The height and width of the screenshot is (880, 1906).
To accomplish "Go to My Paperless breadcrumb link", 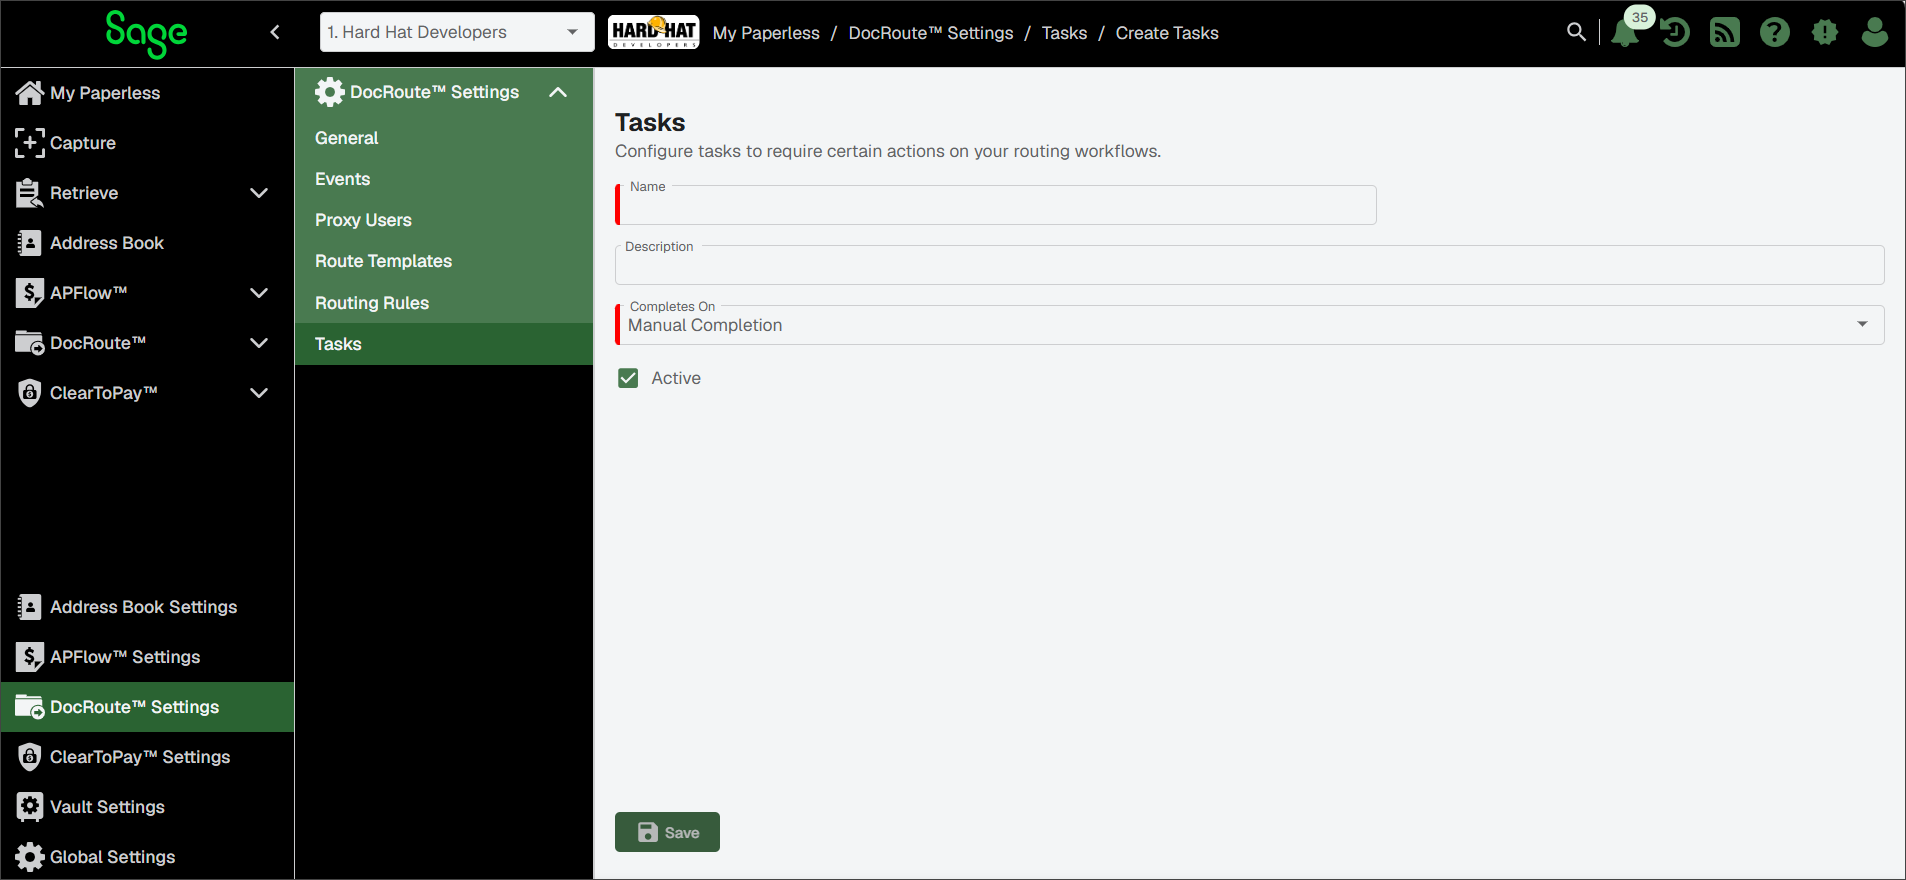I will (766, 33).
